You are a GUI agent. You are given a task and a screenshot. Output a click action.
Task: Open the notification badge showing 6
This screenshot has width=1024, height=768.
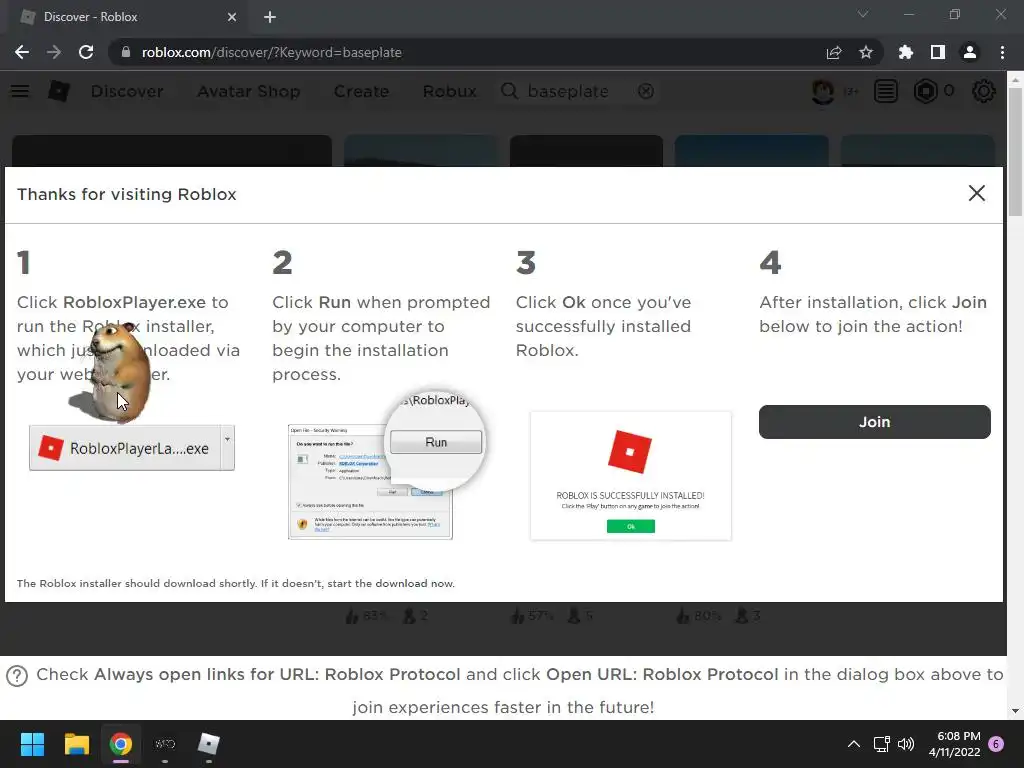pos(997,744)
